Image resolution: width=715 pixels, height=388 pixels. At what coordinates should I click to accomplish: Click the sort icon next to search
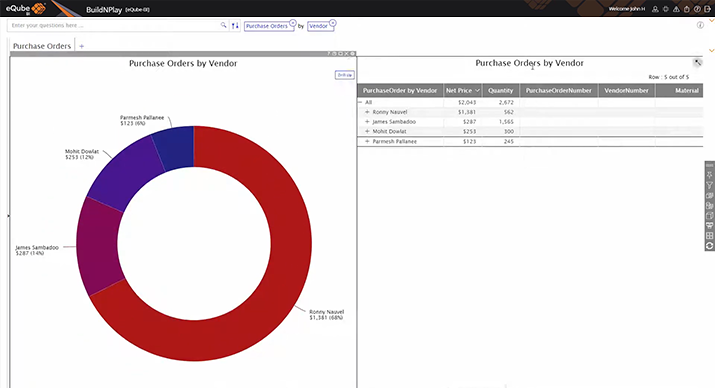tap(235, 26)
